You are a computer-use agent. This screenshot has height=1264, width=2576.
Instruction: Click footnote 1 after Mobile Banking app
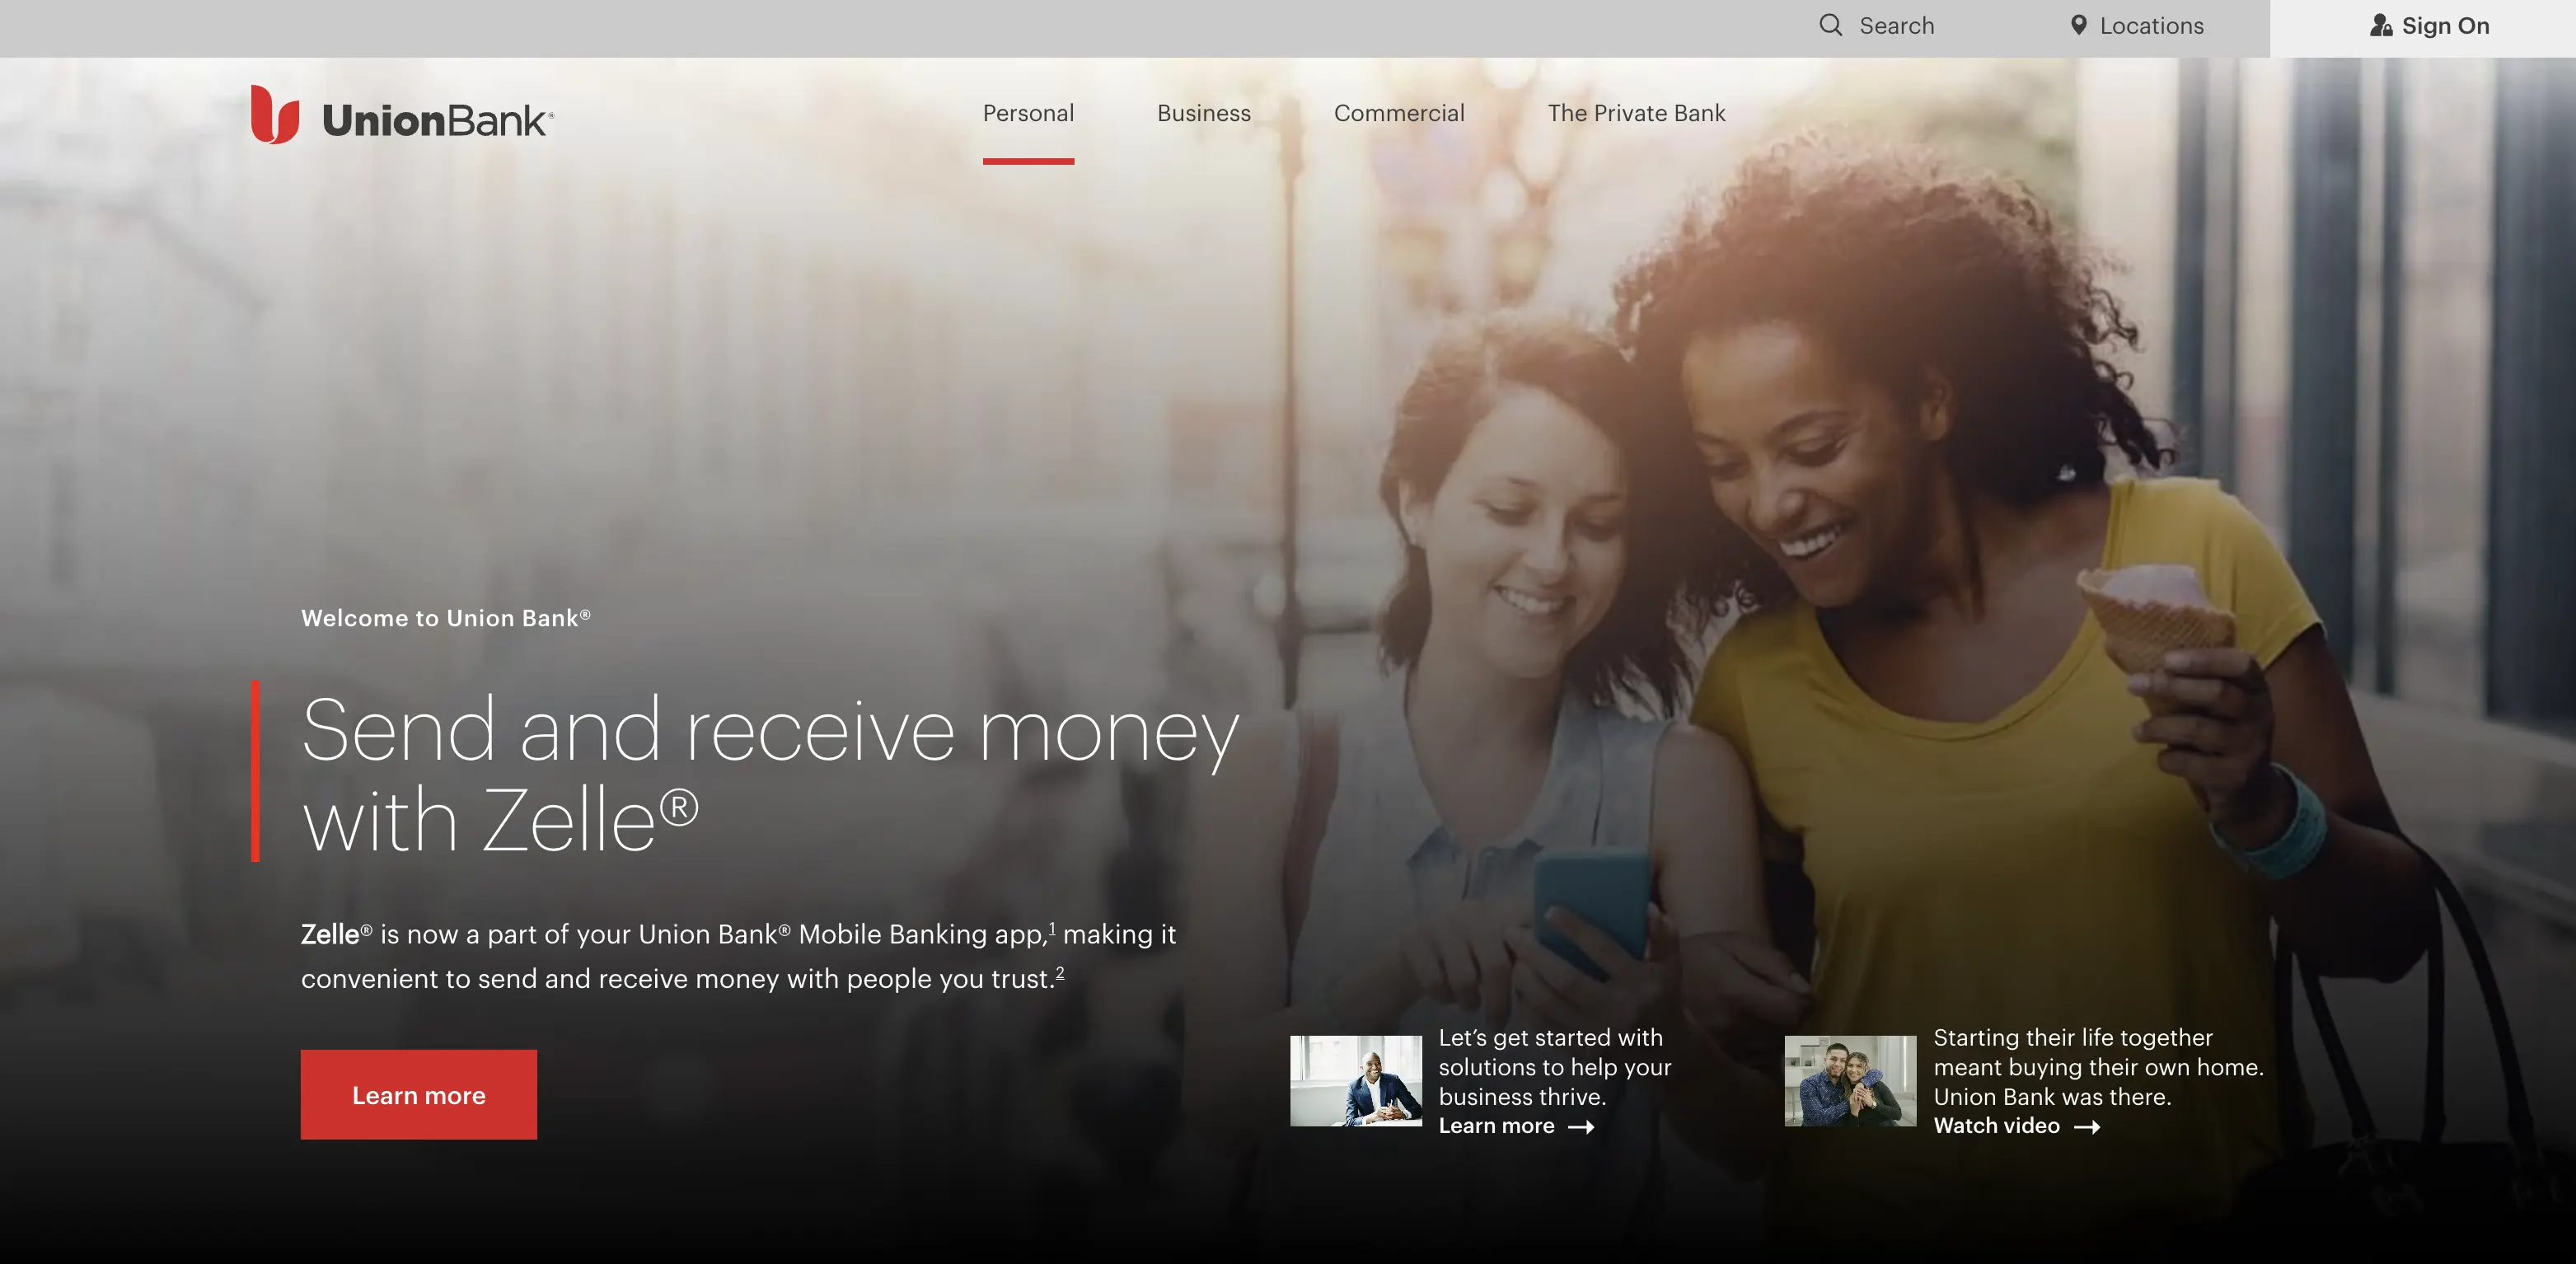[1051, 928]
